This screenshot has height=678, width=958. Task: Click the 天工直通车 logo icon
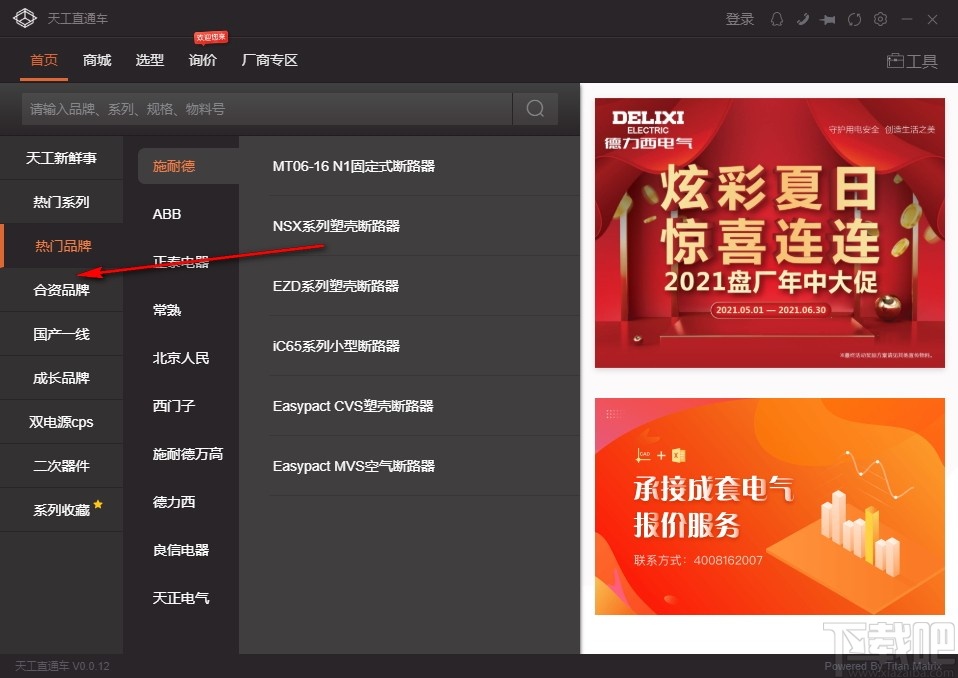25,18
